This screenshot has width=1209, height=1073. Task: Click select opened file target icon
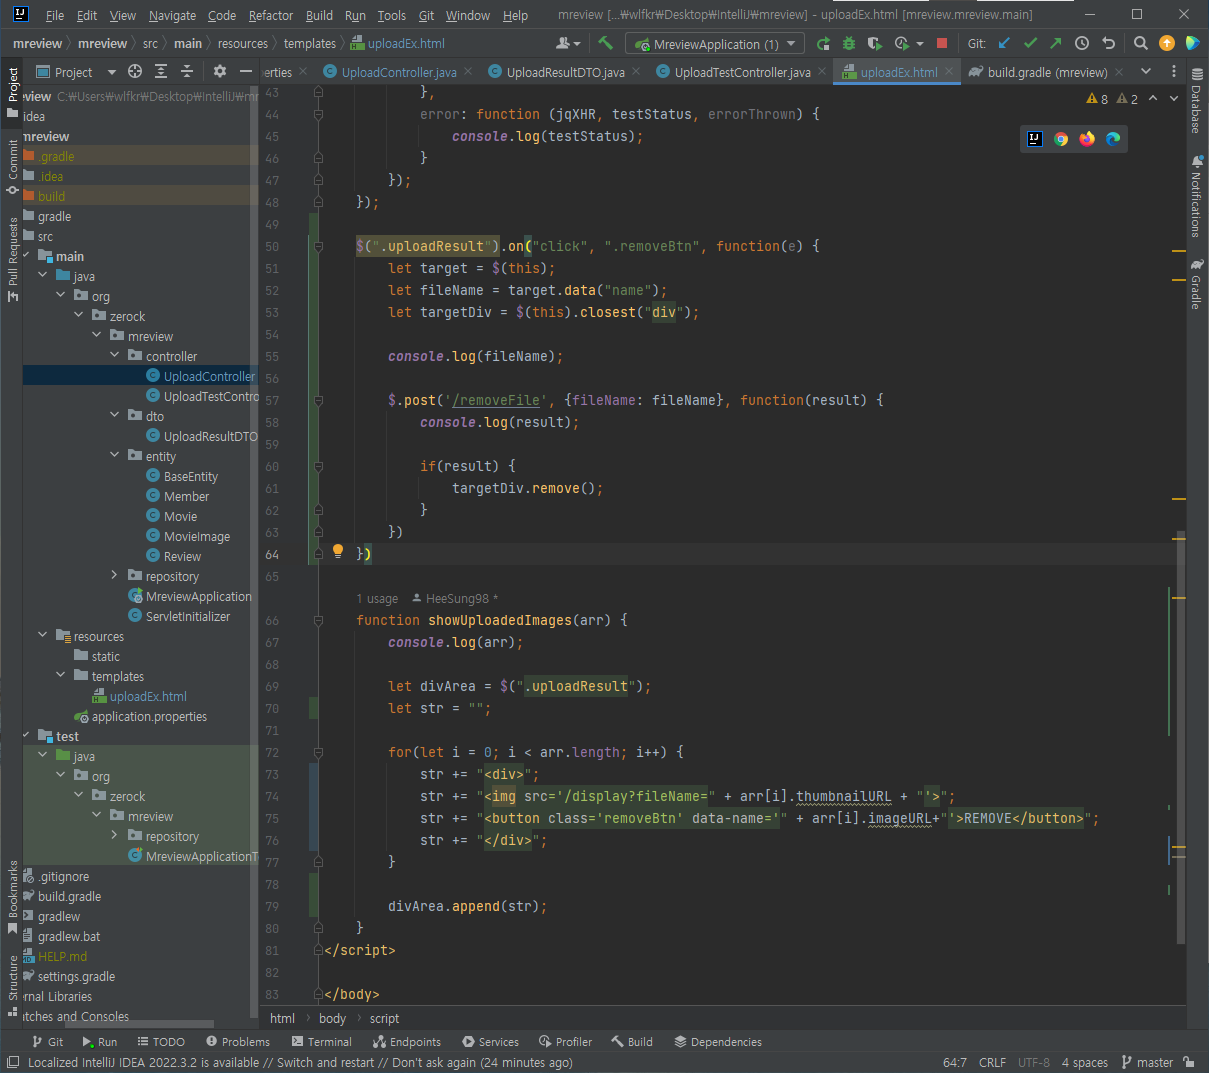(x=135, y=71)
